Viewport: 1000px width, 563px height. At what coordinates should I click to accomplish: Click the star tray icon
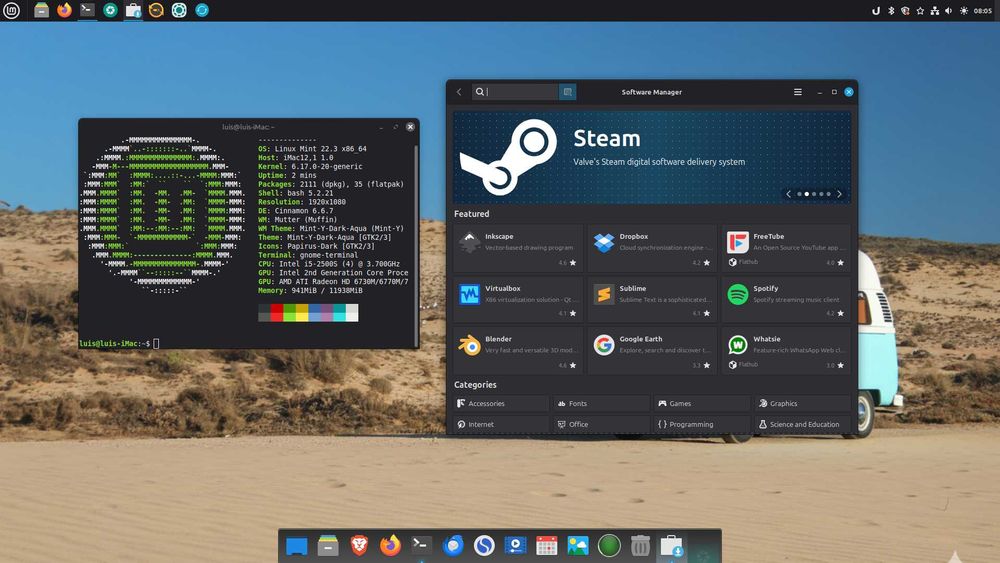[920, 11]
